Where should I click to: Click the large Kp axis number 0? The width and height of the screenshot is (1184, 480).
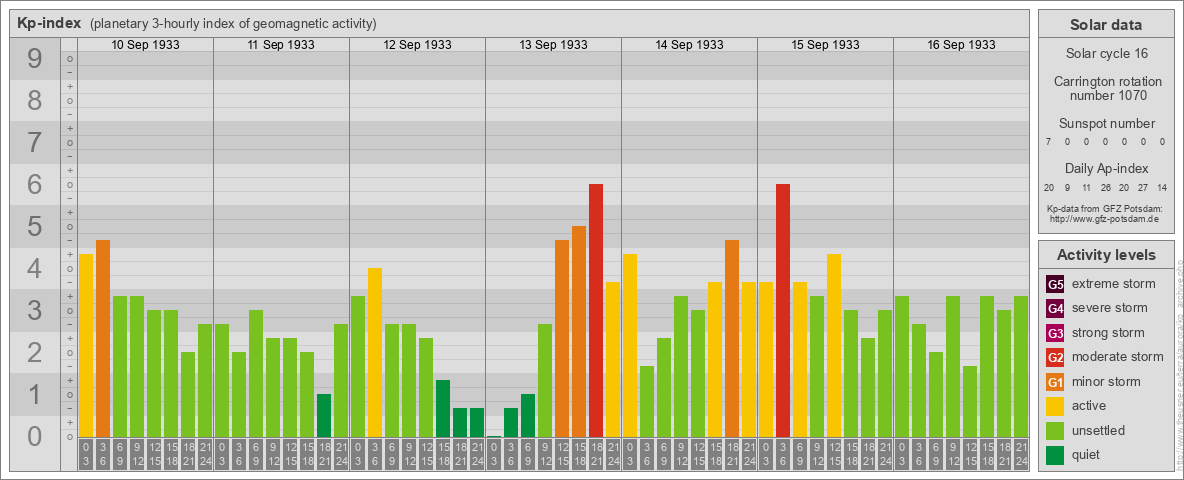pos(35,436)
